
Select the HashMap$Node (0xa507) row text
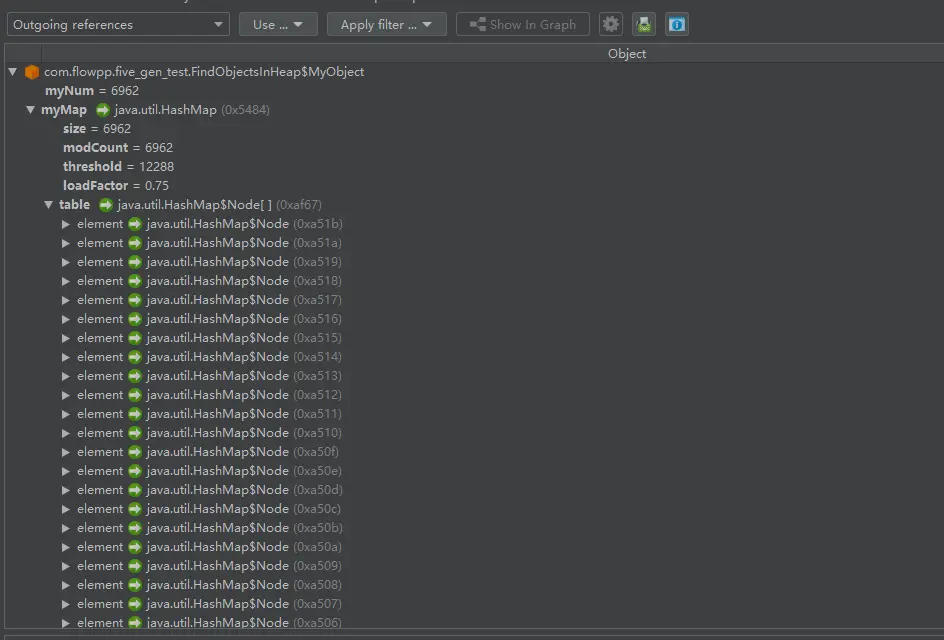(x=244, y=604)
